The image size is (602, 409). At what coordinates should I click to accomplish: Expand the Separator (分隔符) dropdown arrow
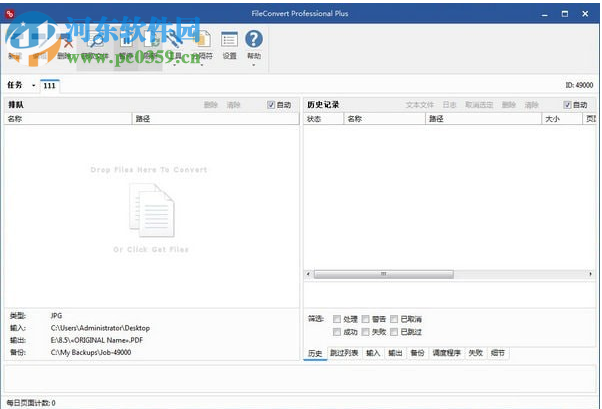click(202, 65)
